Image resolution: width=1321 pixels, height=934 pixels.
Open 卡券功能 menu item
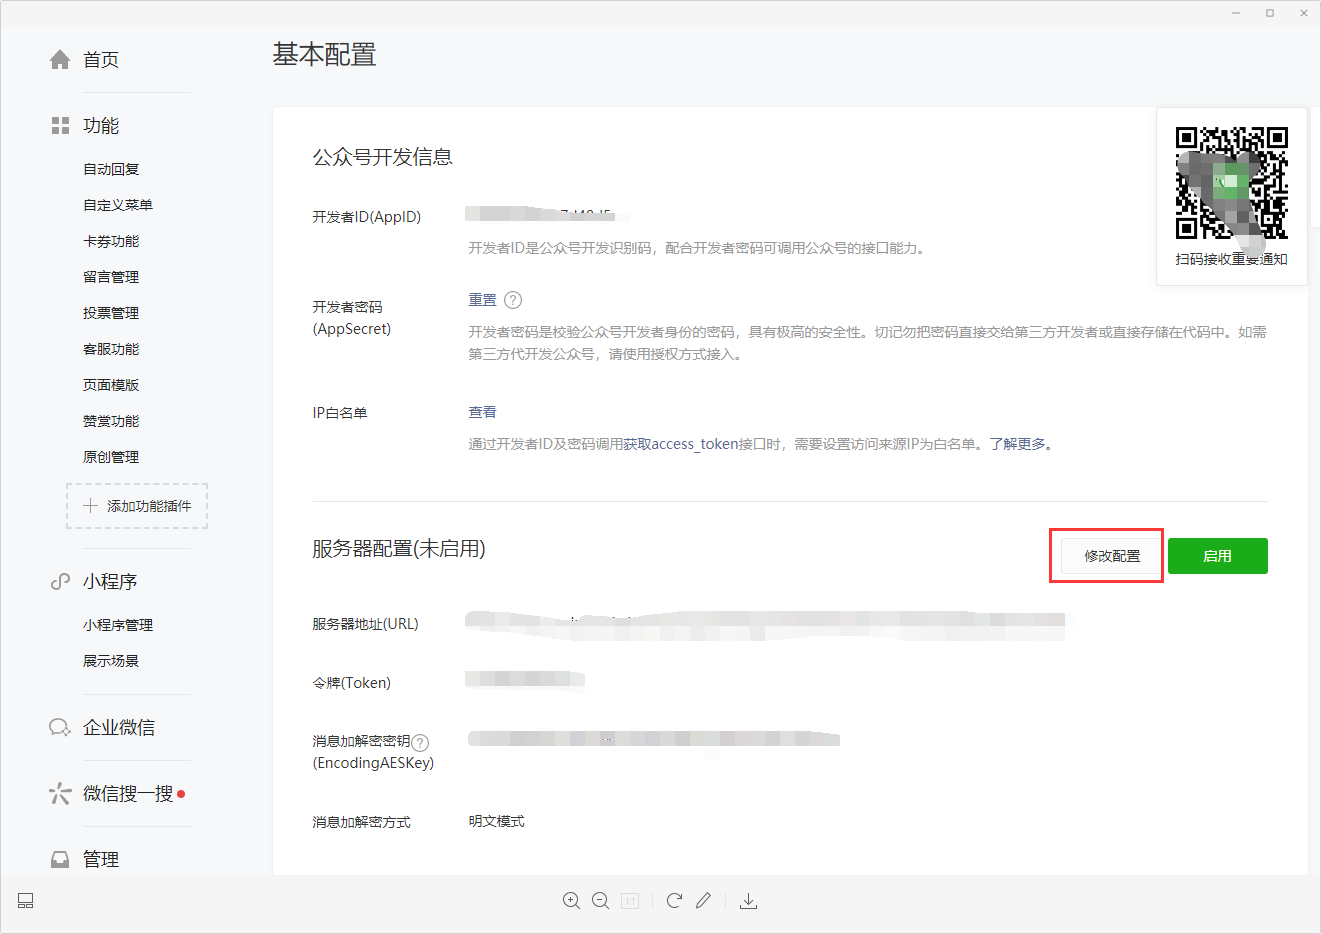(x=111, y=241)
